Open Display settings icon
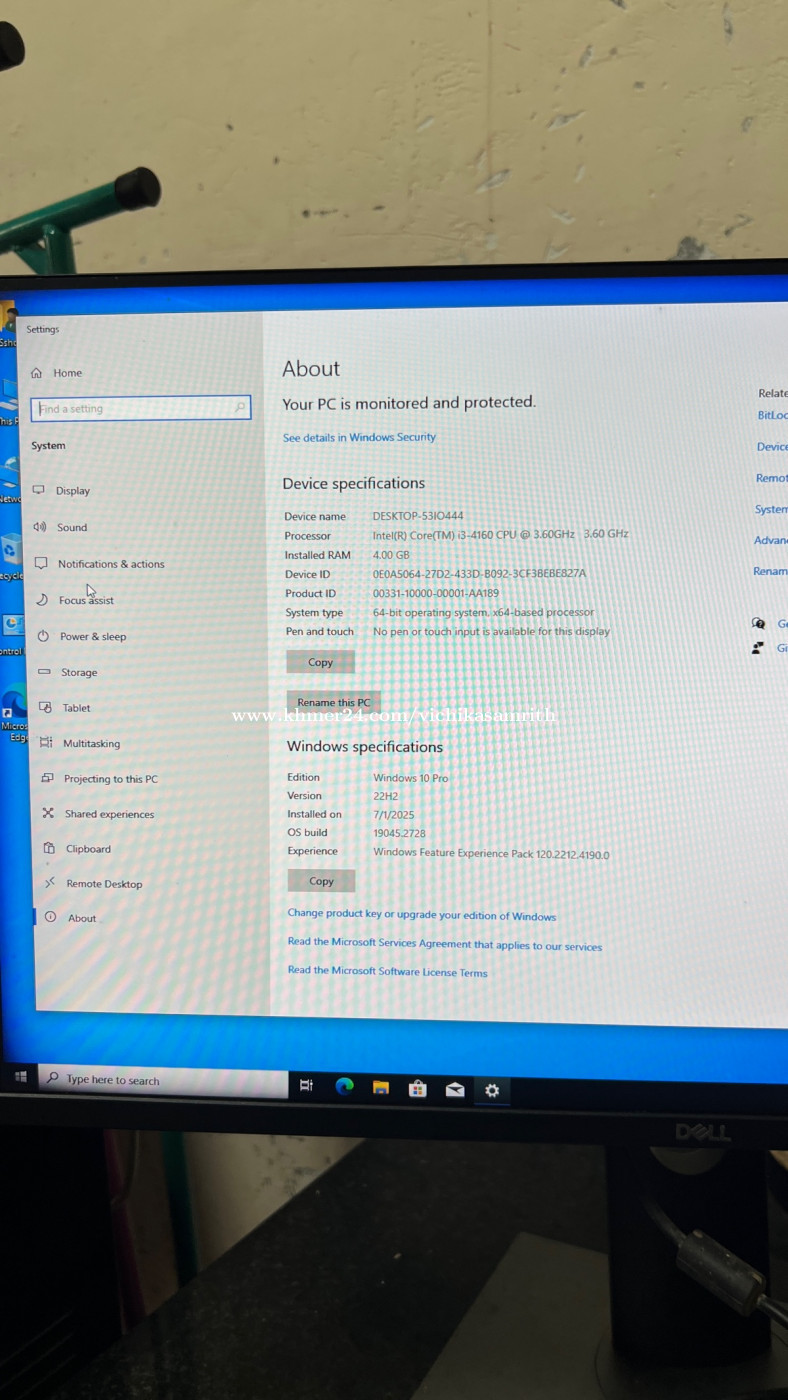Screen dimensions: 788x1400 click(39, 490)
